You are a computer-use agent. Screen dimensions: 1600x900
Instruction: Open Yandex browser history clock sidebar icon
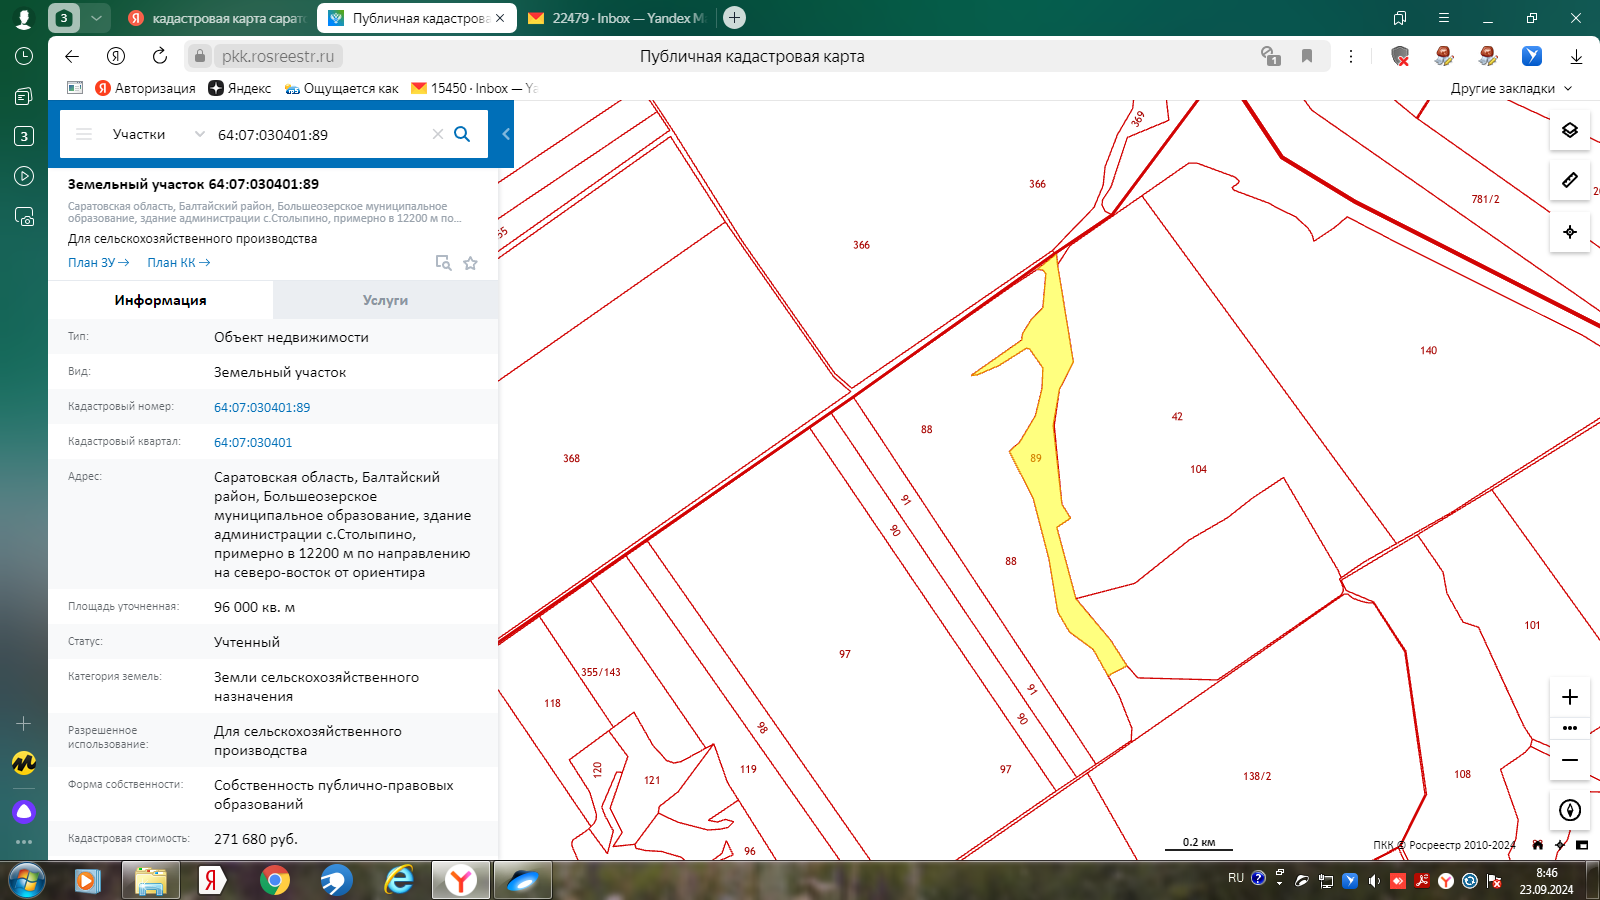[24, 56]
